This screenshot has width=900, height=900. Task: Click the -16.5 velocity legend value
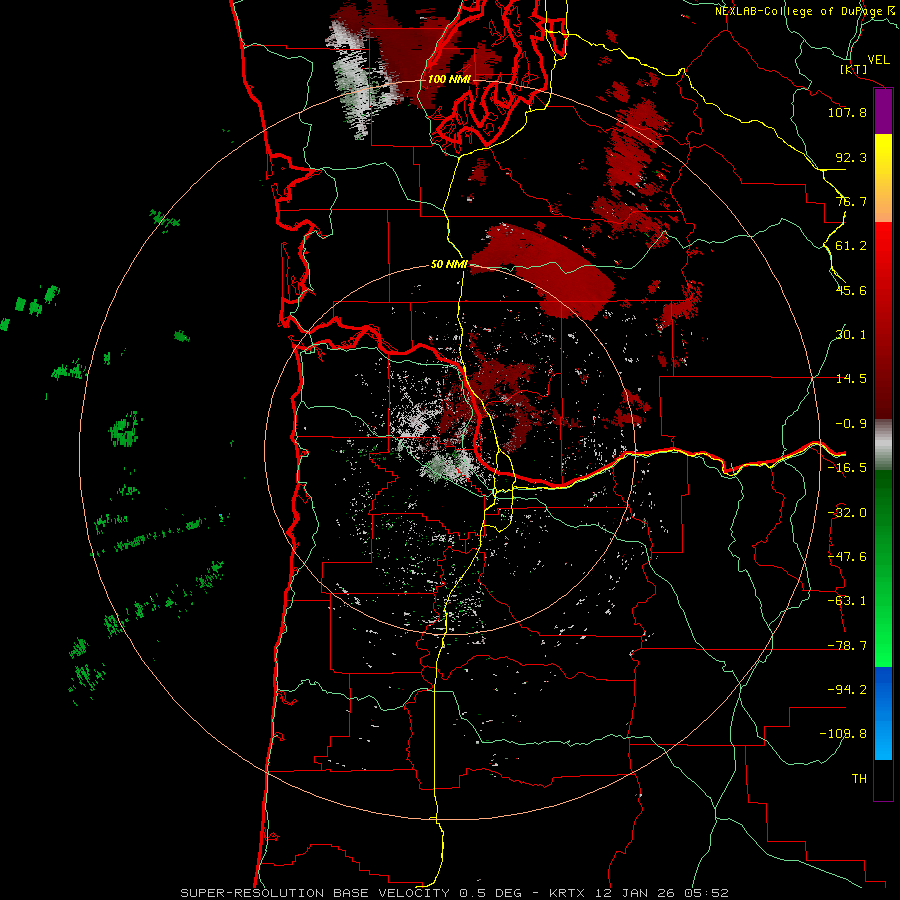pyautogui.click(x=847, y=468)
